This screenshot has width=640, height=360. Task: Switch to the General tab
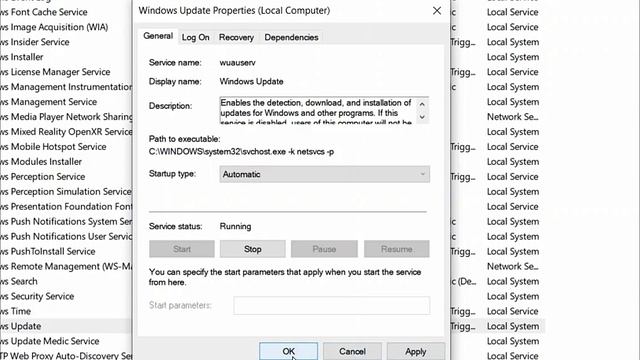[158, 36]
